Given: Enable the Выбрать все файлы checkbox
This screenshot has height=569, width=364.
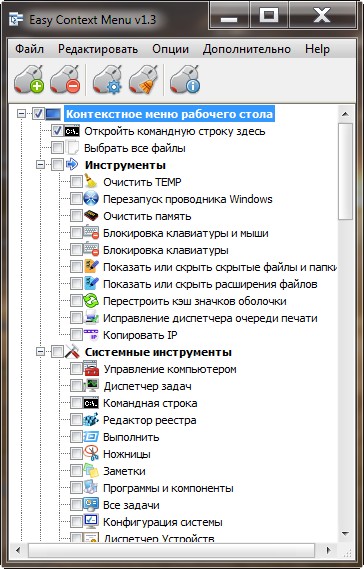Looking at the screenshot, I should [57, 148].
